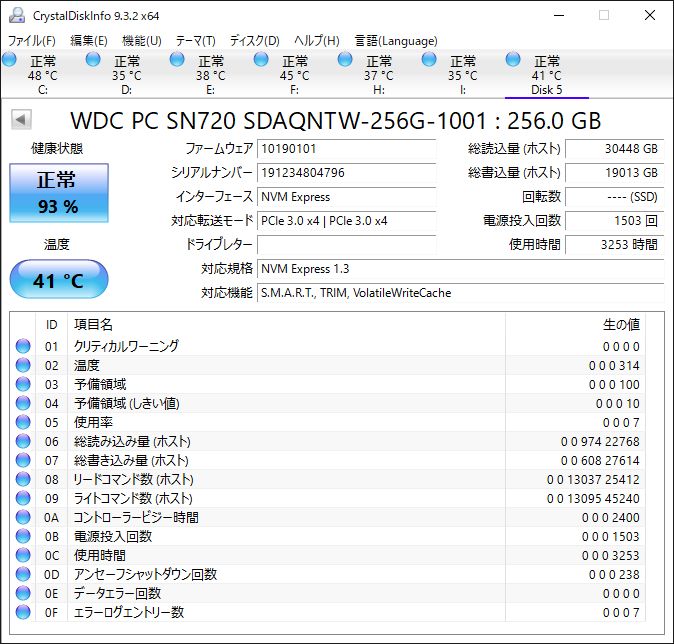Click raw value 0 0 0 238

click(x=614, y=574)
